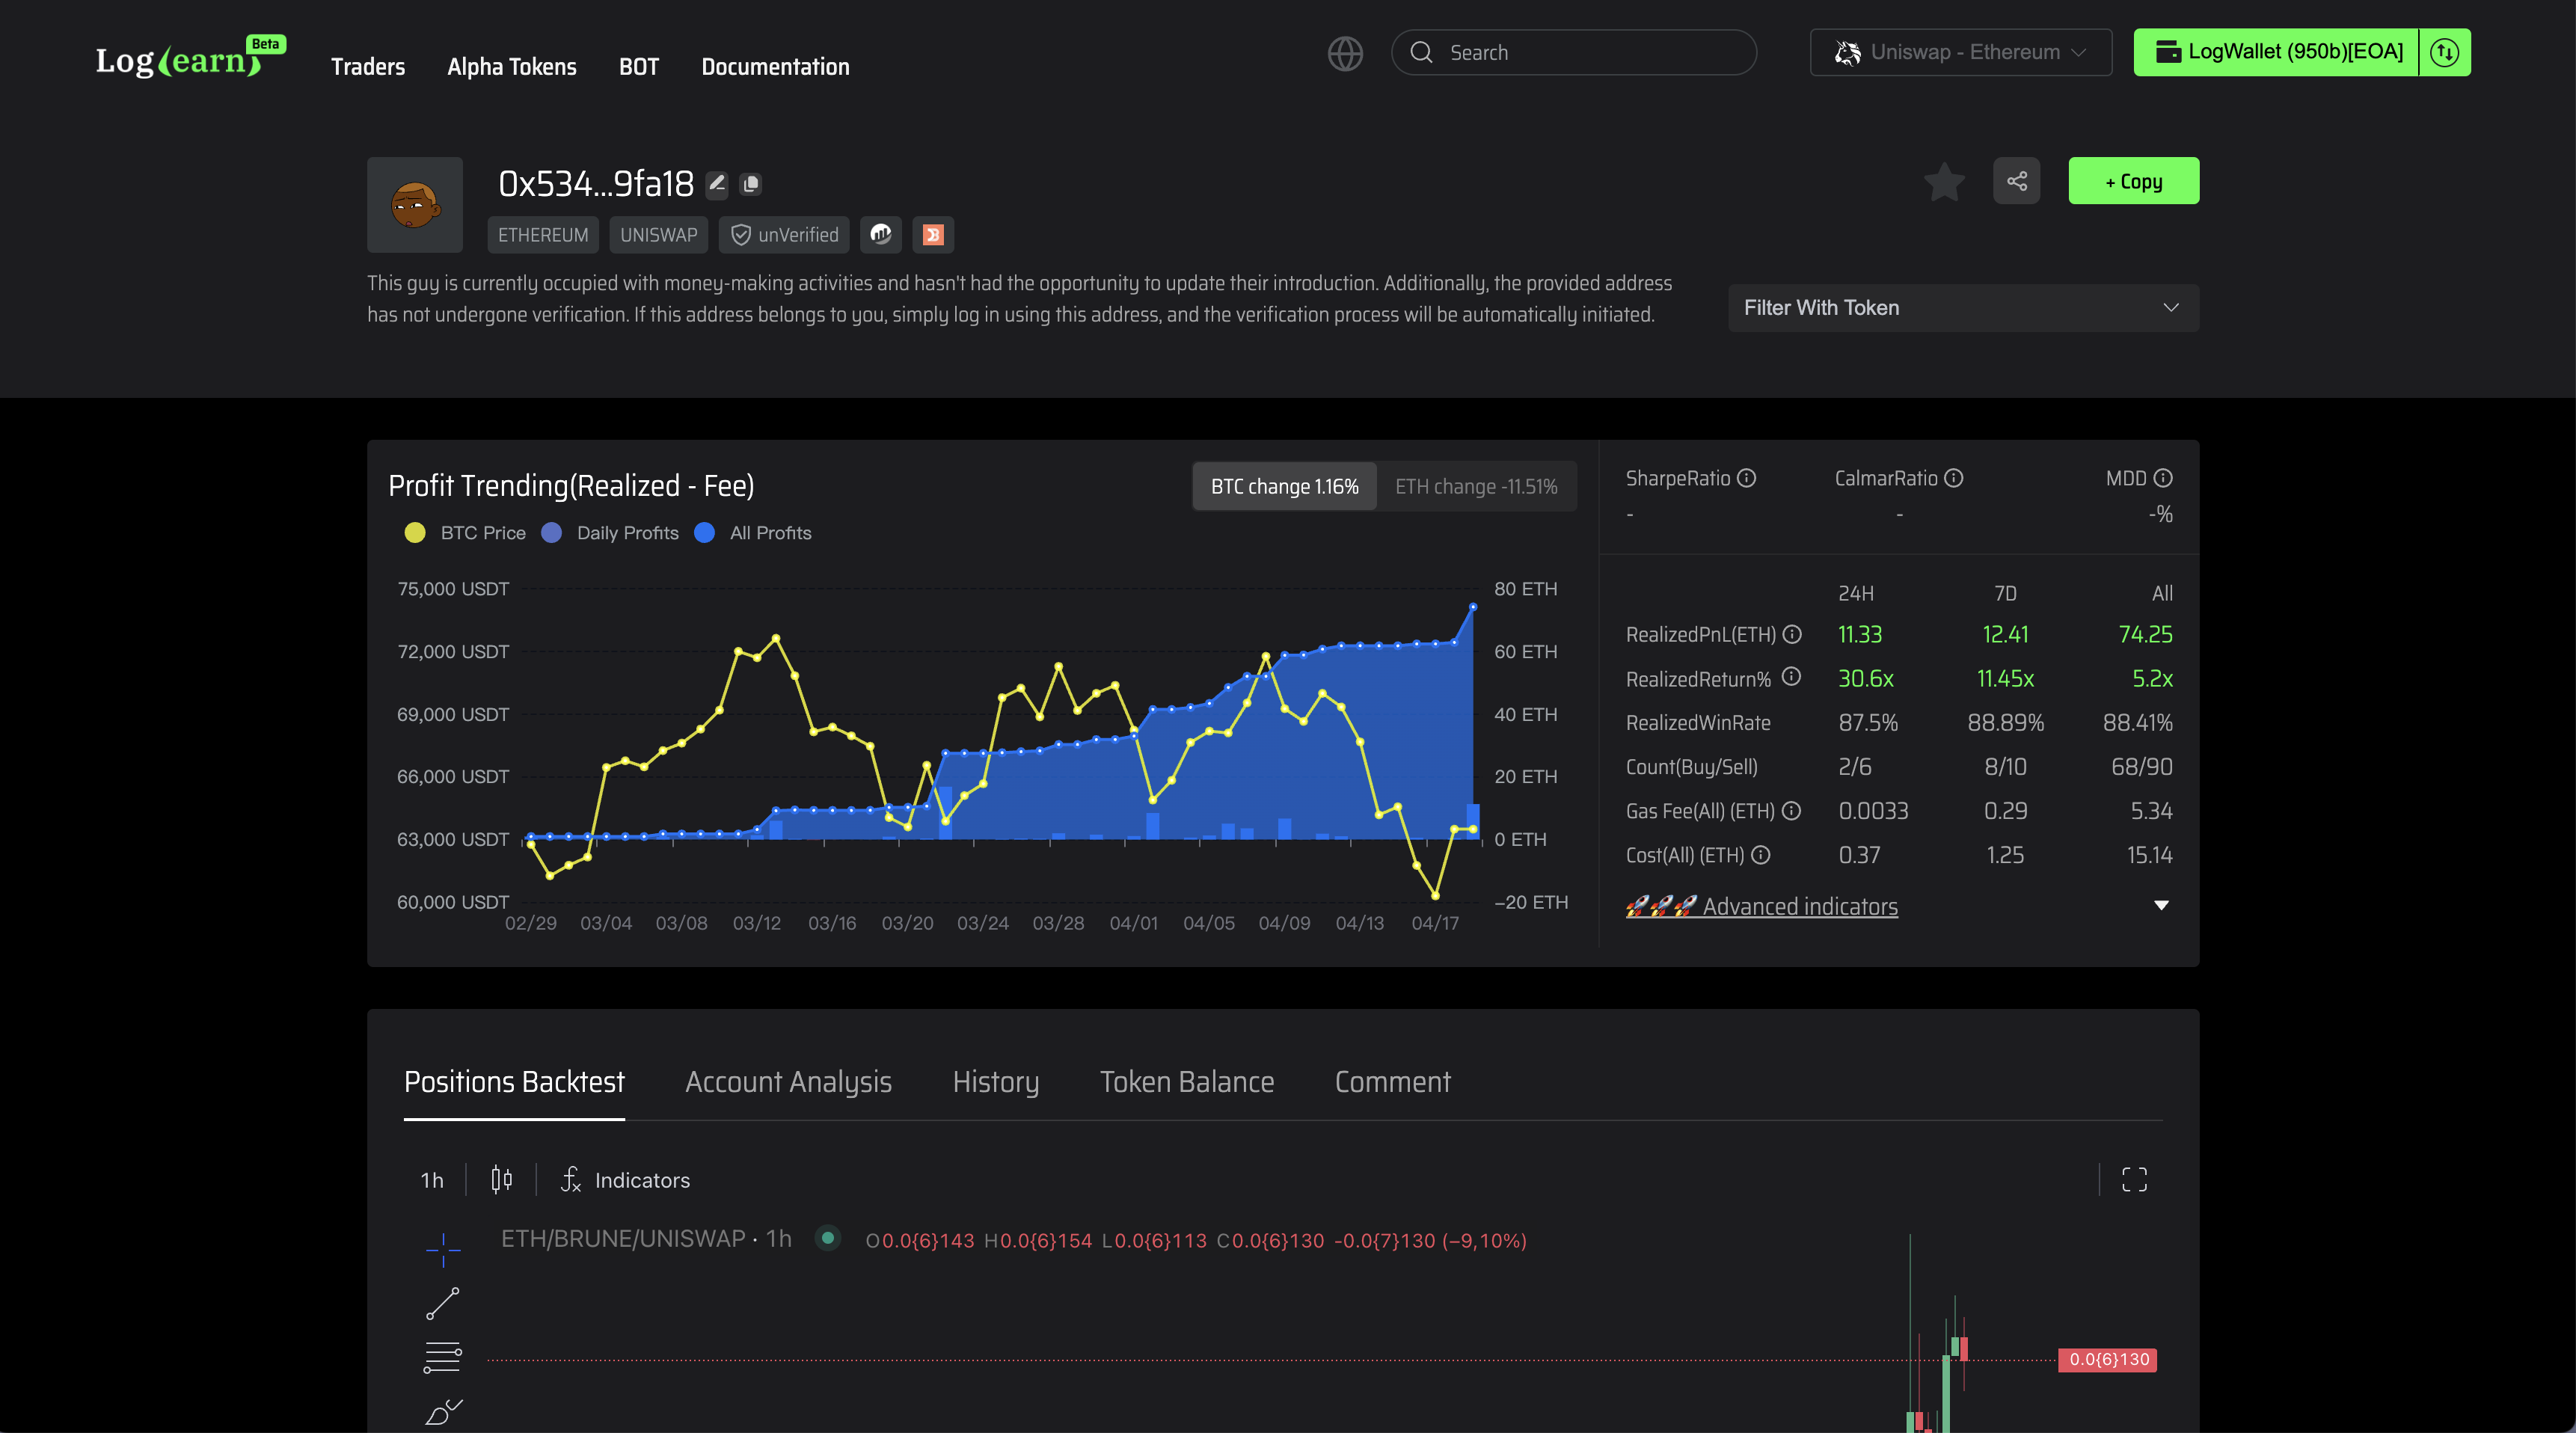The width and height of the screenshot is (2576, 1433).
Task: Click the 74.25 RealizedPnL All value
Action: [x=2145, y=634]
